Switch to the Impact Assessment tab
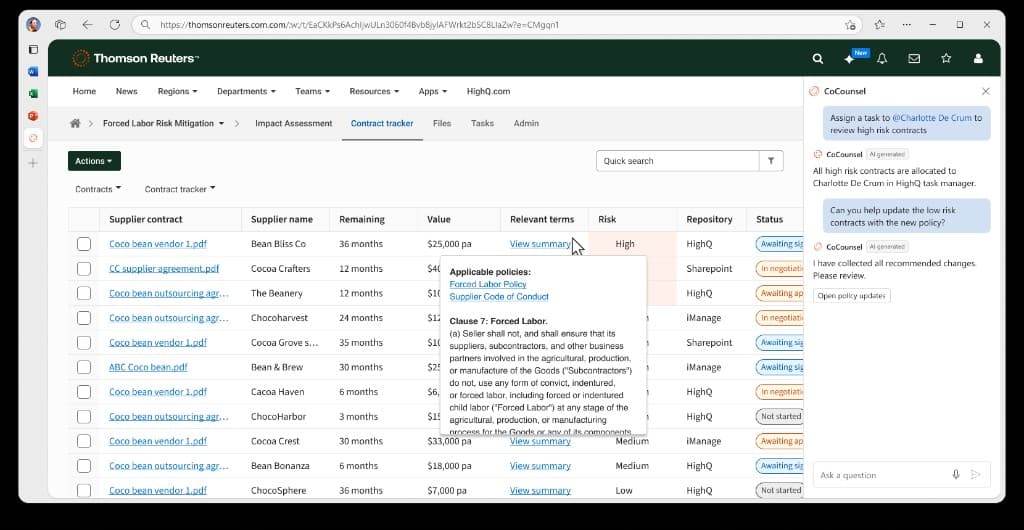The image size is (1024, 530). click(x=293, y=123)
